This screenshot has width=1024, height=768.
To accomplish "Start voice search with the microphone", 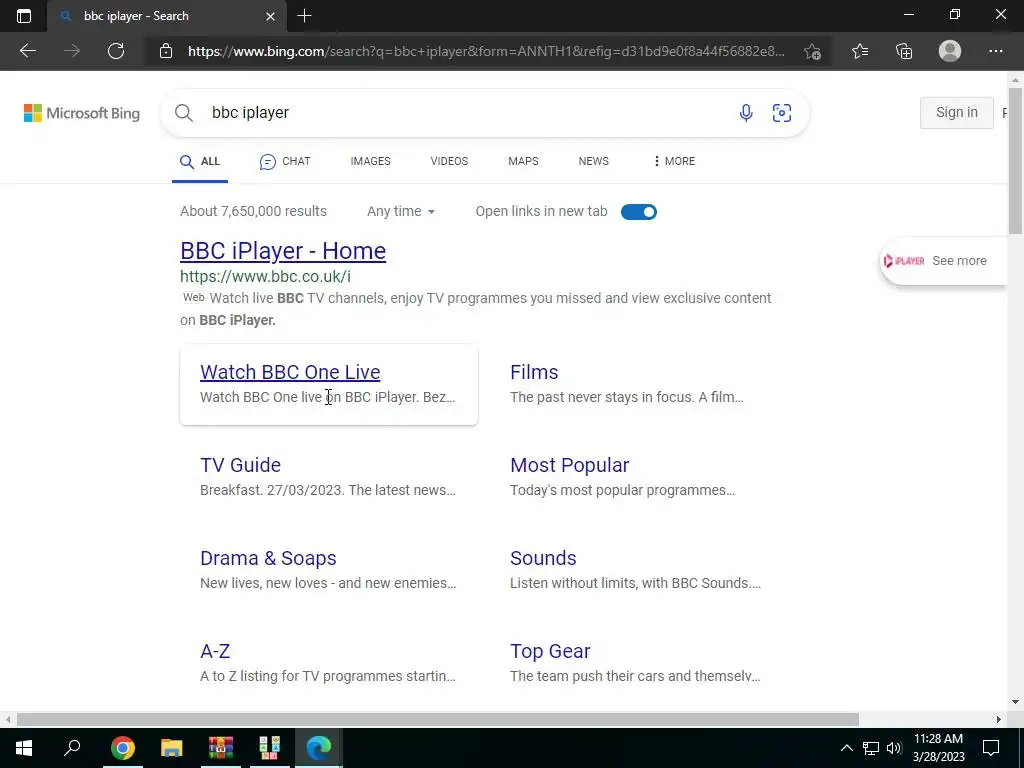I will point(746,113).
